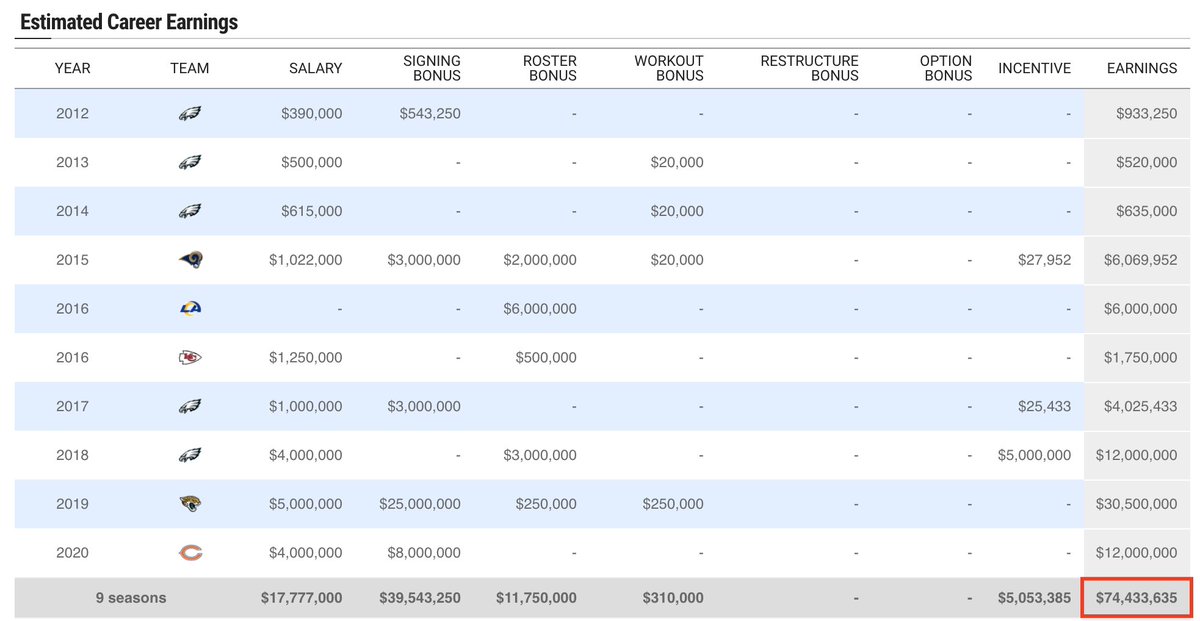This screenshot has height=621, width=1200.
Task: Click the $635,000 earnings value
Action: pos(1147,211)
